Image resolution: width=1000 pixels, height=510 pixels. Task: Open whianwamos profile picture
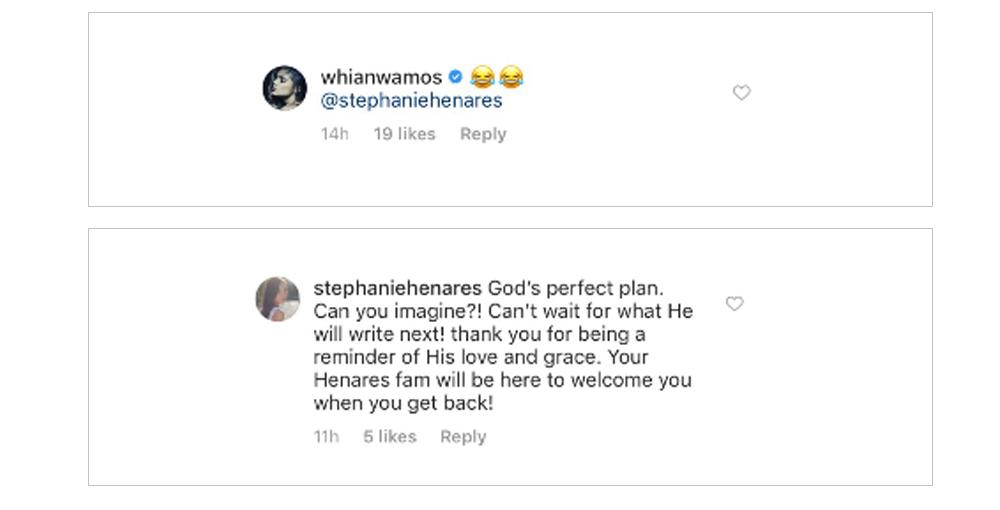pyautogui.click(x=284, y=88)
